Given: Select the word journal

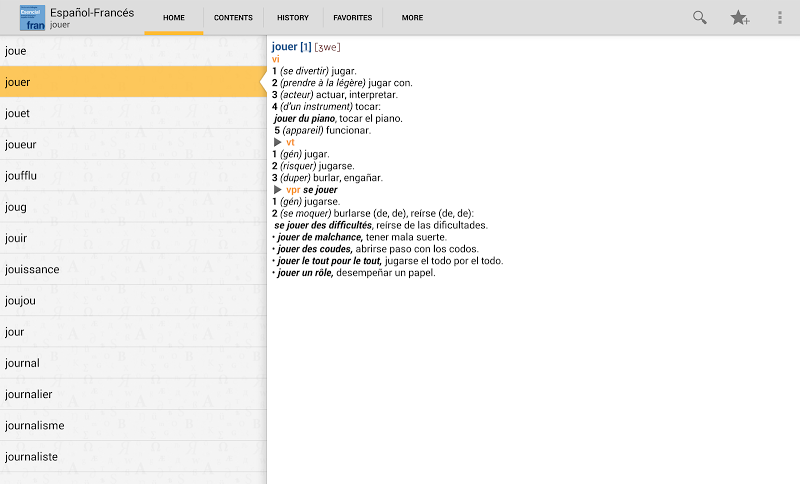Looking at the screenshot, I should [x=133, y=363].
